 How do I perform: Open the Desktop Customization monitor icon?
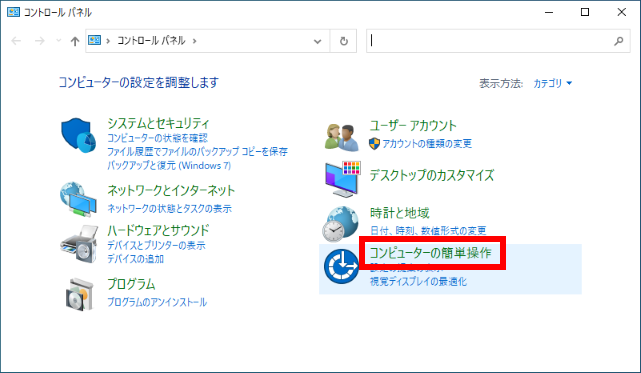click(x=343, y=179)
